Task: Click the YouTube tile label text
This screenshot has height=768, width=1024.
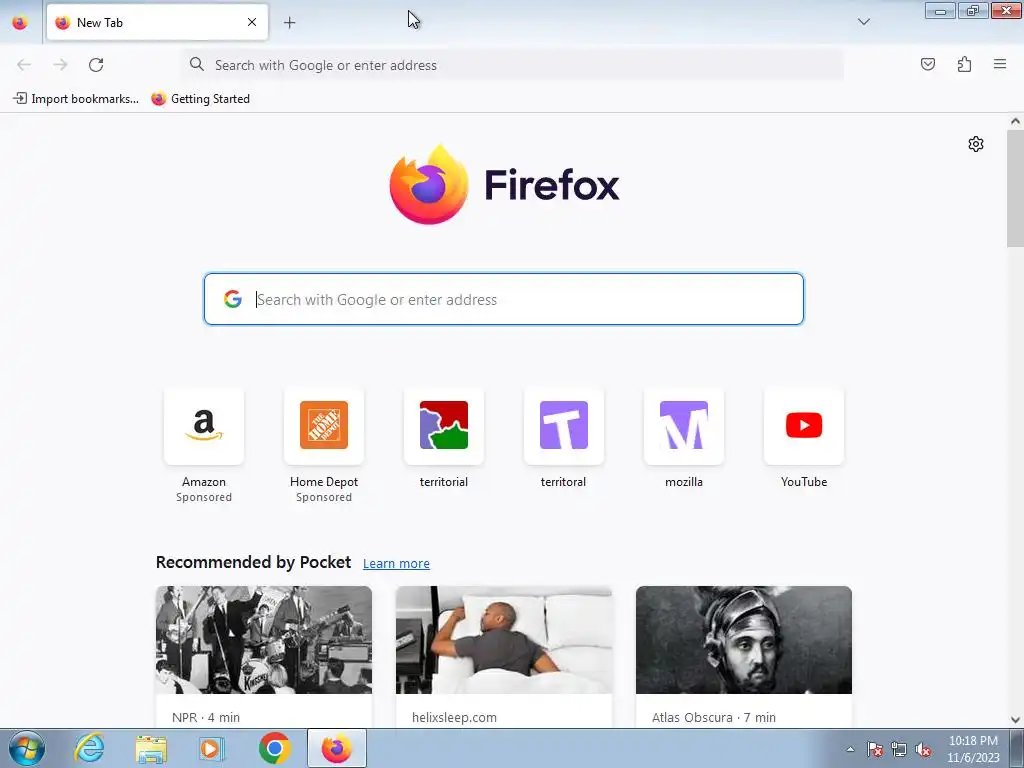Action: pos(804,482)
